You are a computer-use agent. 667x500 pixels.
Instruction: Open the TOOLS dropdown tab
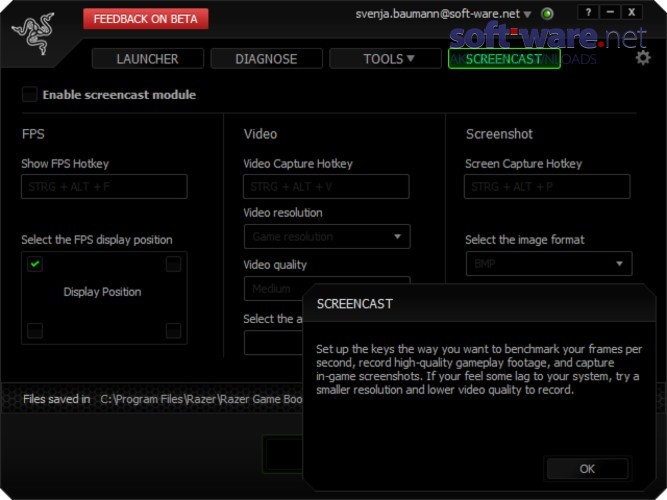(x=385, y=59)
